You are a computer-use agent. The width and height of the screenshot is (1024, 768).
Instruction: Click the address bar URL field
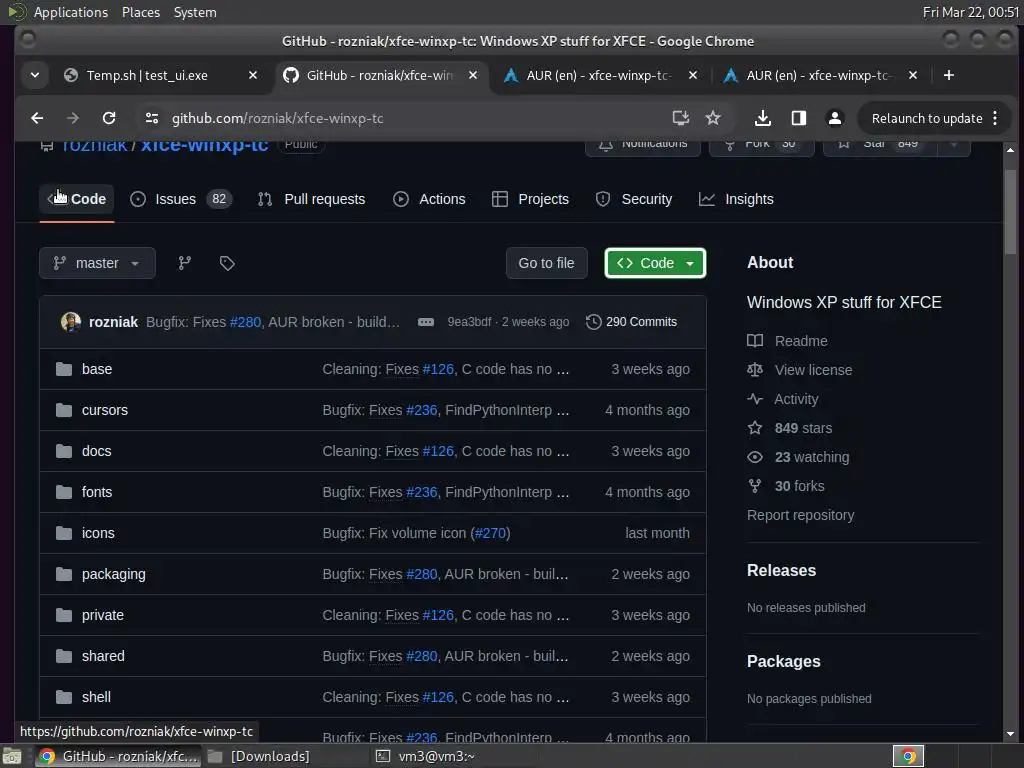coord(405,118)
